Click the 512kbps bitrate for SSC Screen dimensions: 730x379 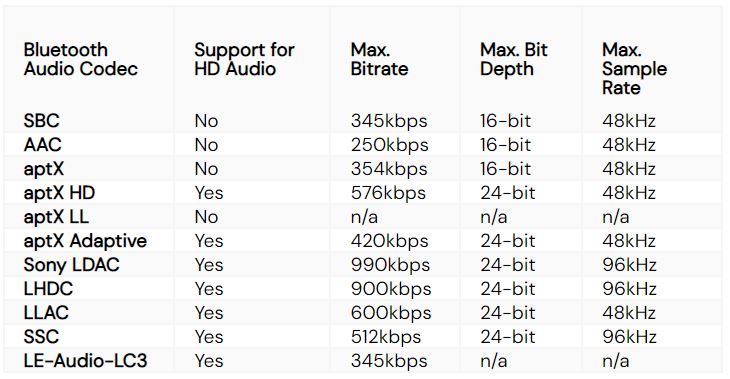coord(386,338)
